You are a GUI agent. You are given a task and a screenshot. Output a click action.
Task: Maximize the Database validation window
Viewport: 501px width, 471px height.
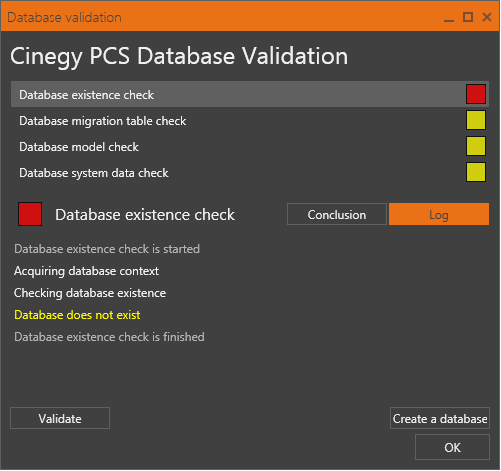coord(468,17)
